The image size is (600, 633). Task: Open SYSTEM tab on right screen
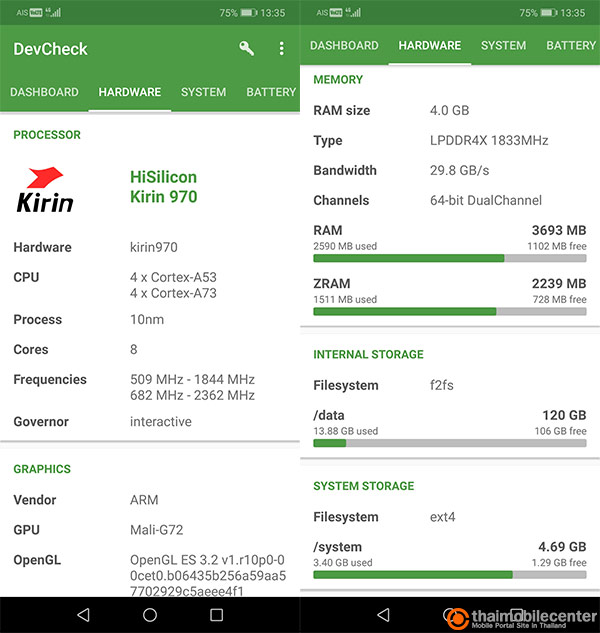503,45
